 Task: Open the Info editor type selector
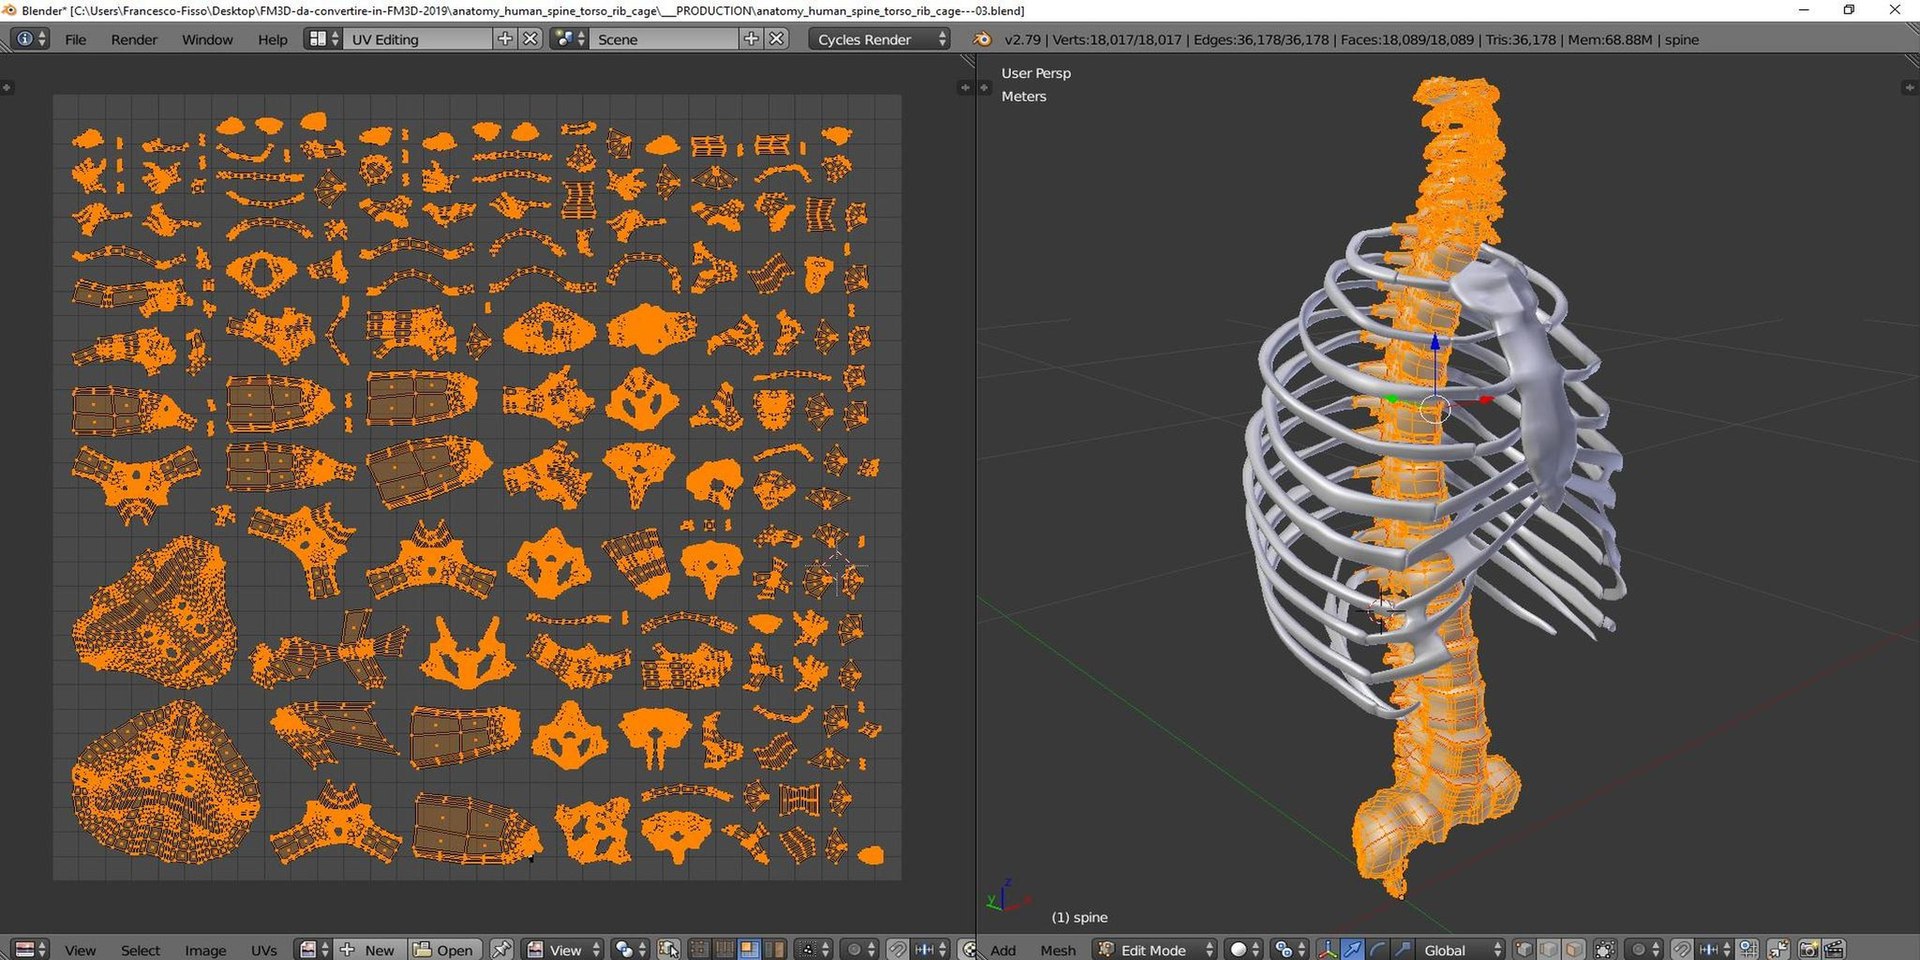[x=30, y=39]
